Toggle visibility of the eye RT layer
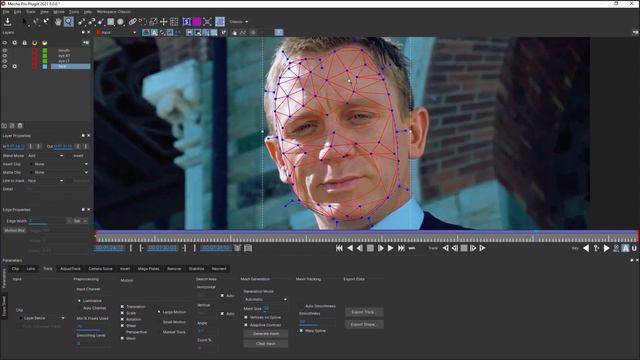This screenshot has height=360, width=640. tap(5, 56)
